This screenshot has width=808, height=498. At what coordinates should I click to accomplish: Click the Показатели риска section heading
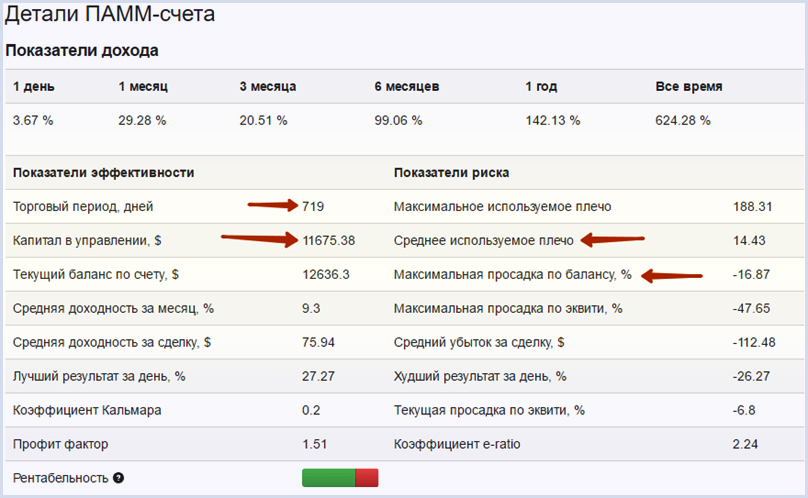pos(452,173)
